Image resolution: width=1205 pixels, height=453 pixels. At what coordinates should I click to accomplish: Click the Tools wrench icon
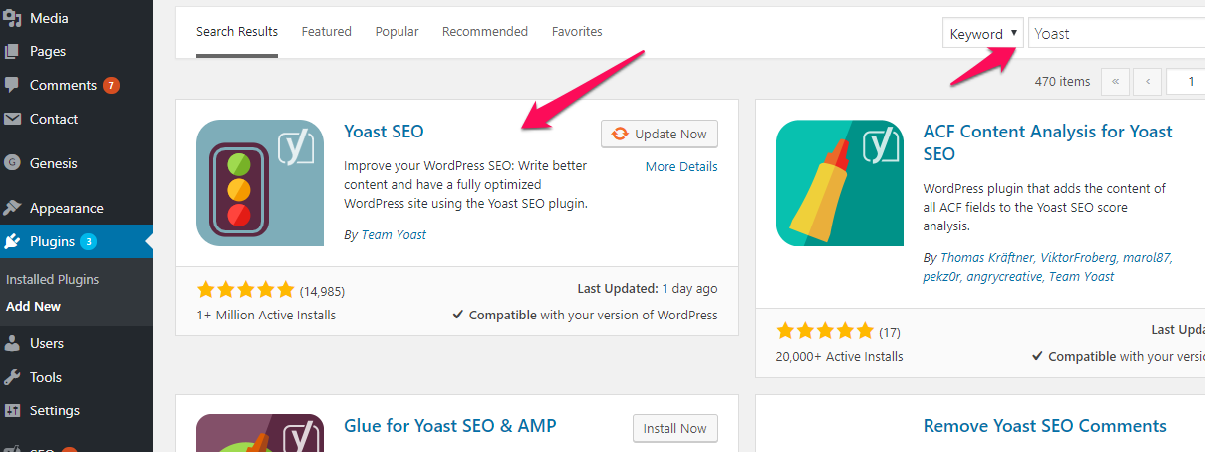tap(12, 377)
